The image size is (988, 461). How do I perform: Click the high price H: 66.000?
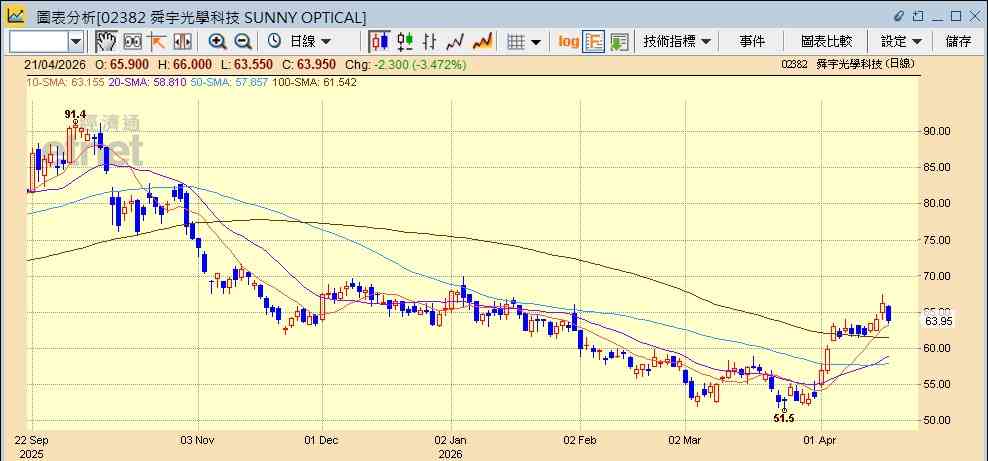184,64
